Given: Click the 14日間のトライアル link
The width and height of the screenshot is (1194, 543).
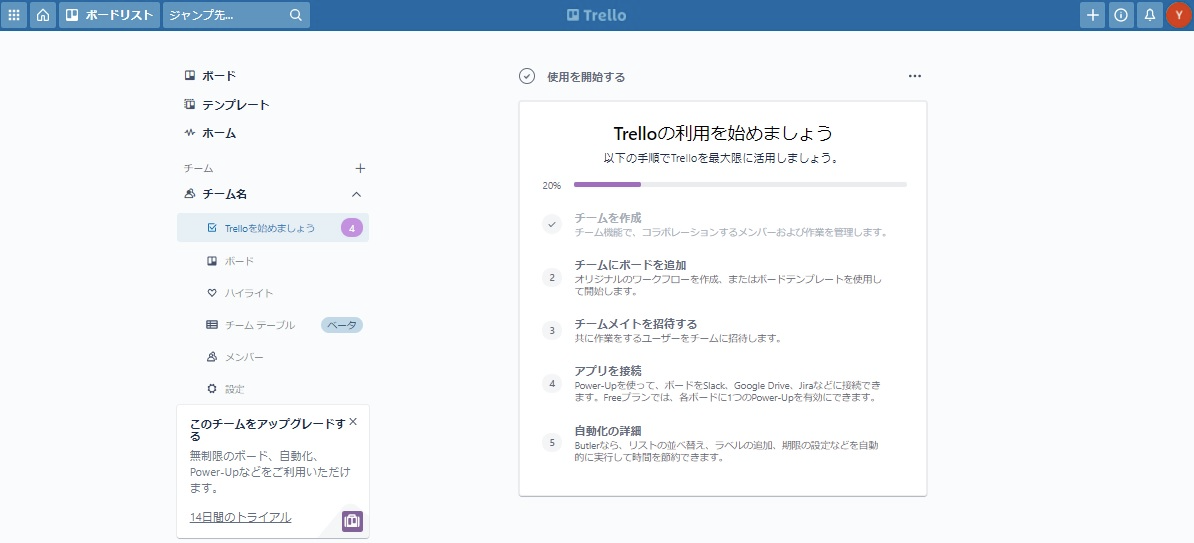Looking at the screenshot, I should click(240, 517).
